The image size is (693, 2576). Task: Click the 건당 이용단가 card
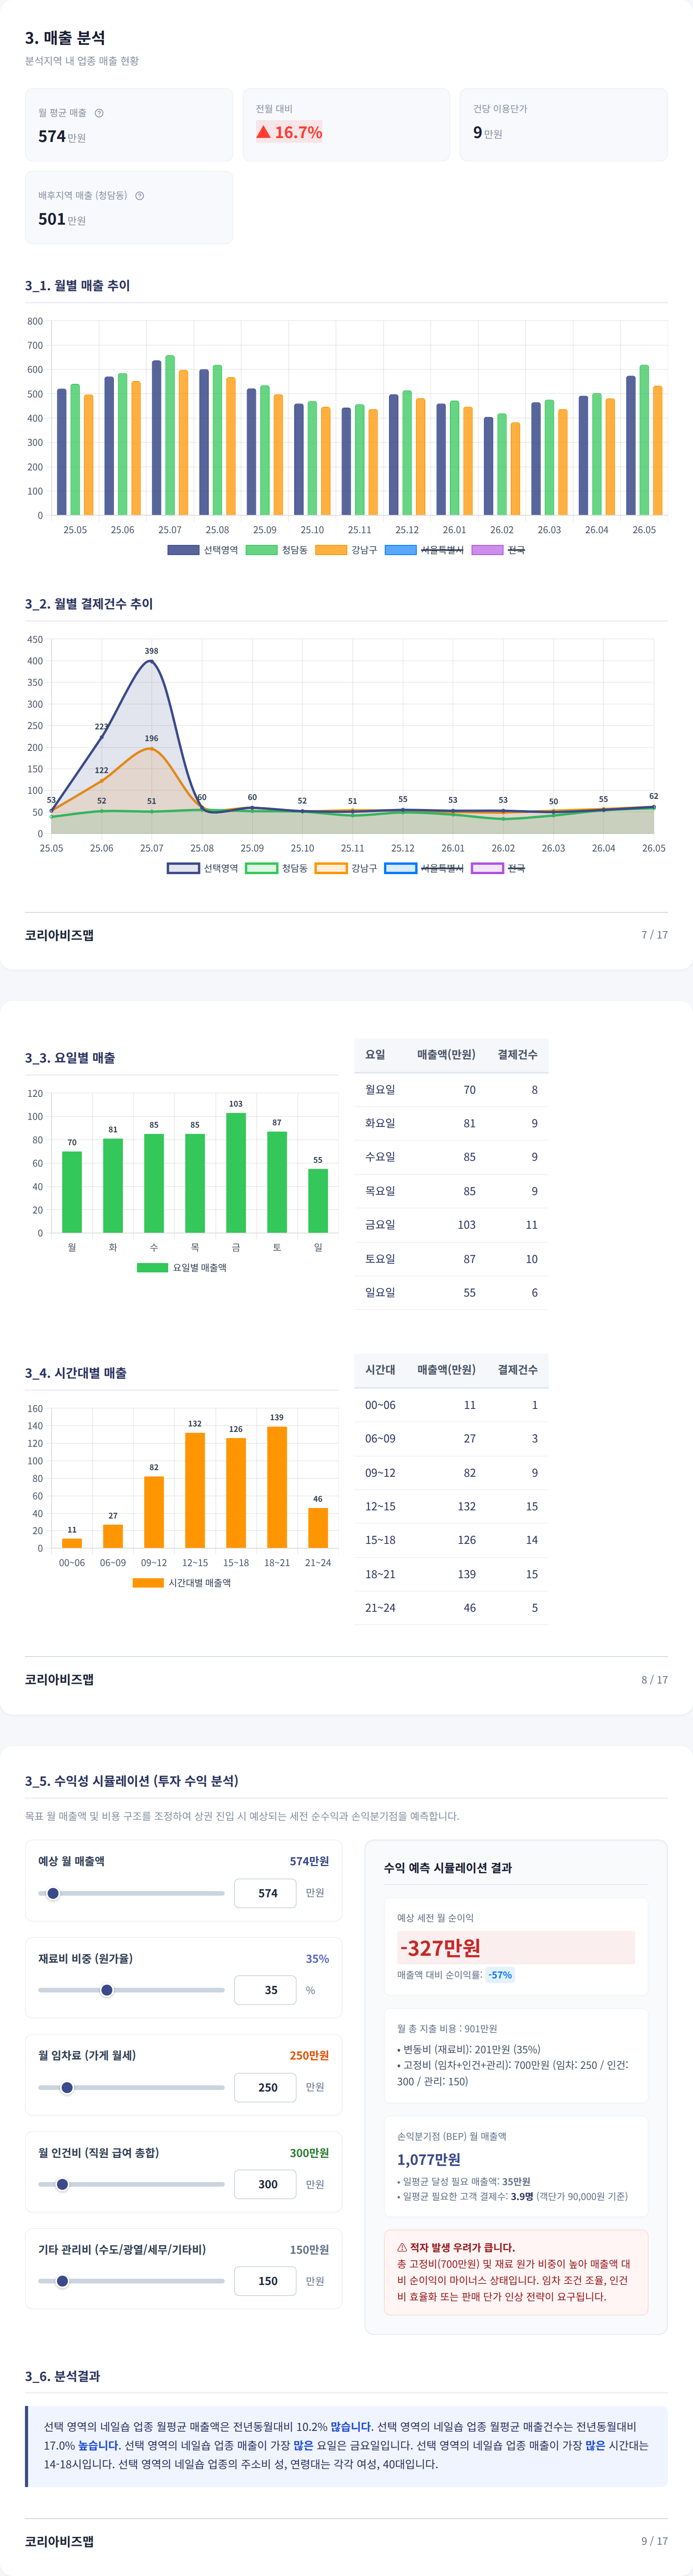pos(564,125)
